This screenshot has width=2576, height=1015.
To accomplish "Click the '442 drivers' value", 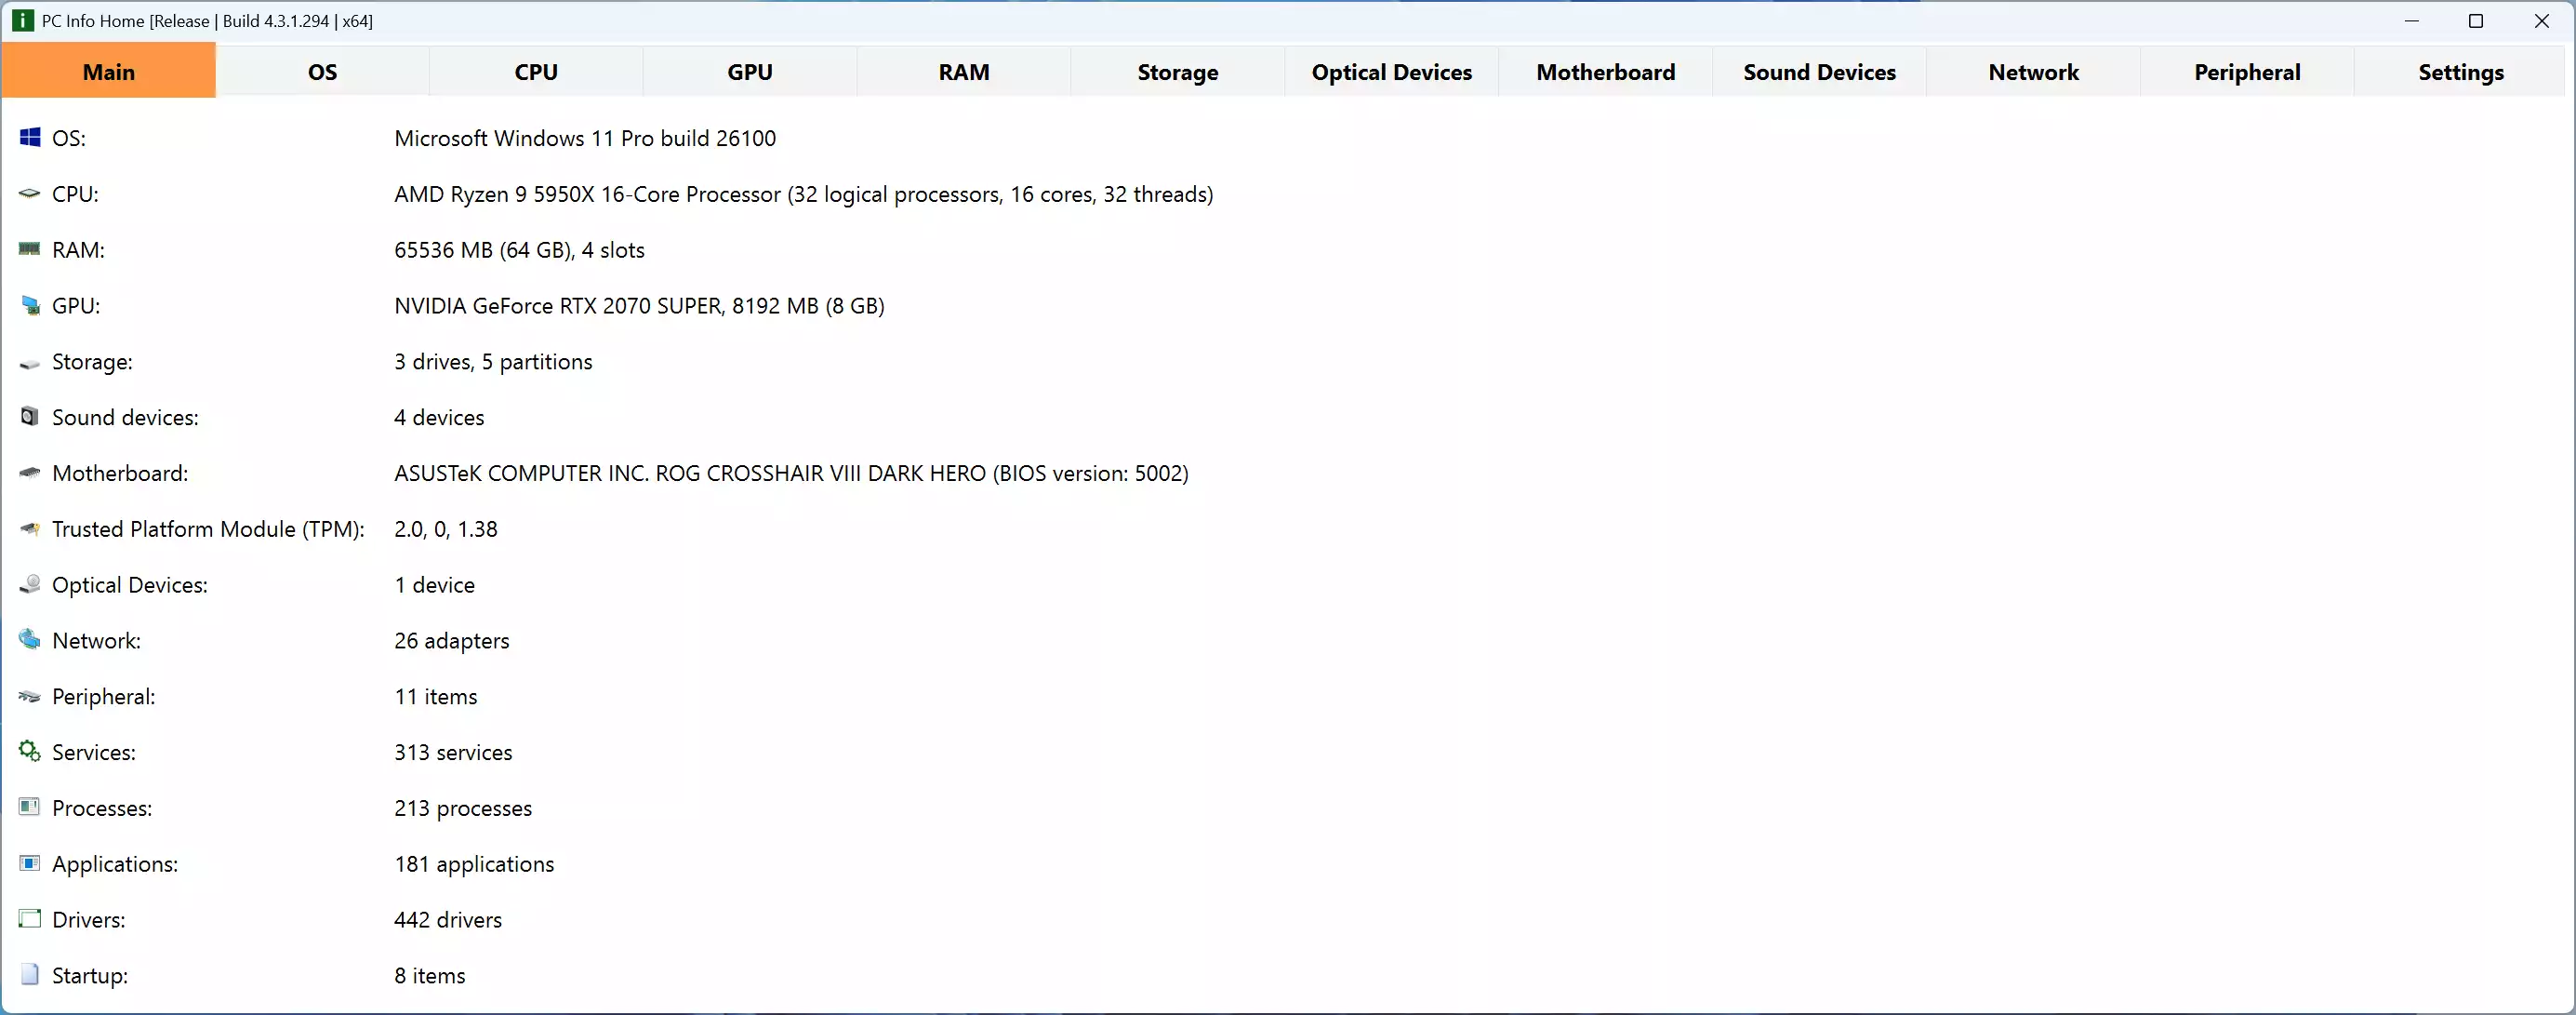I will (448, 920).
